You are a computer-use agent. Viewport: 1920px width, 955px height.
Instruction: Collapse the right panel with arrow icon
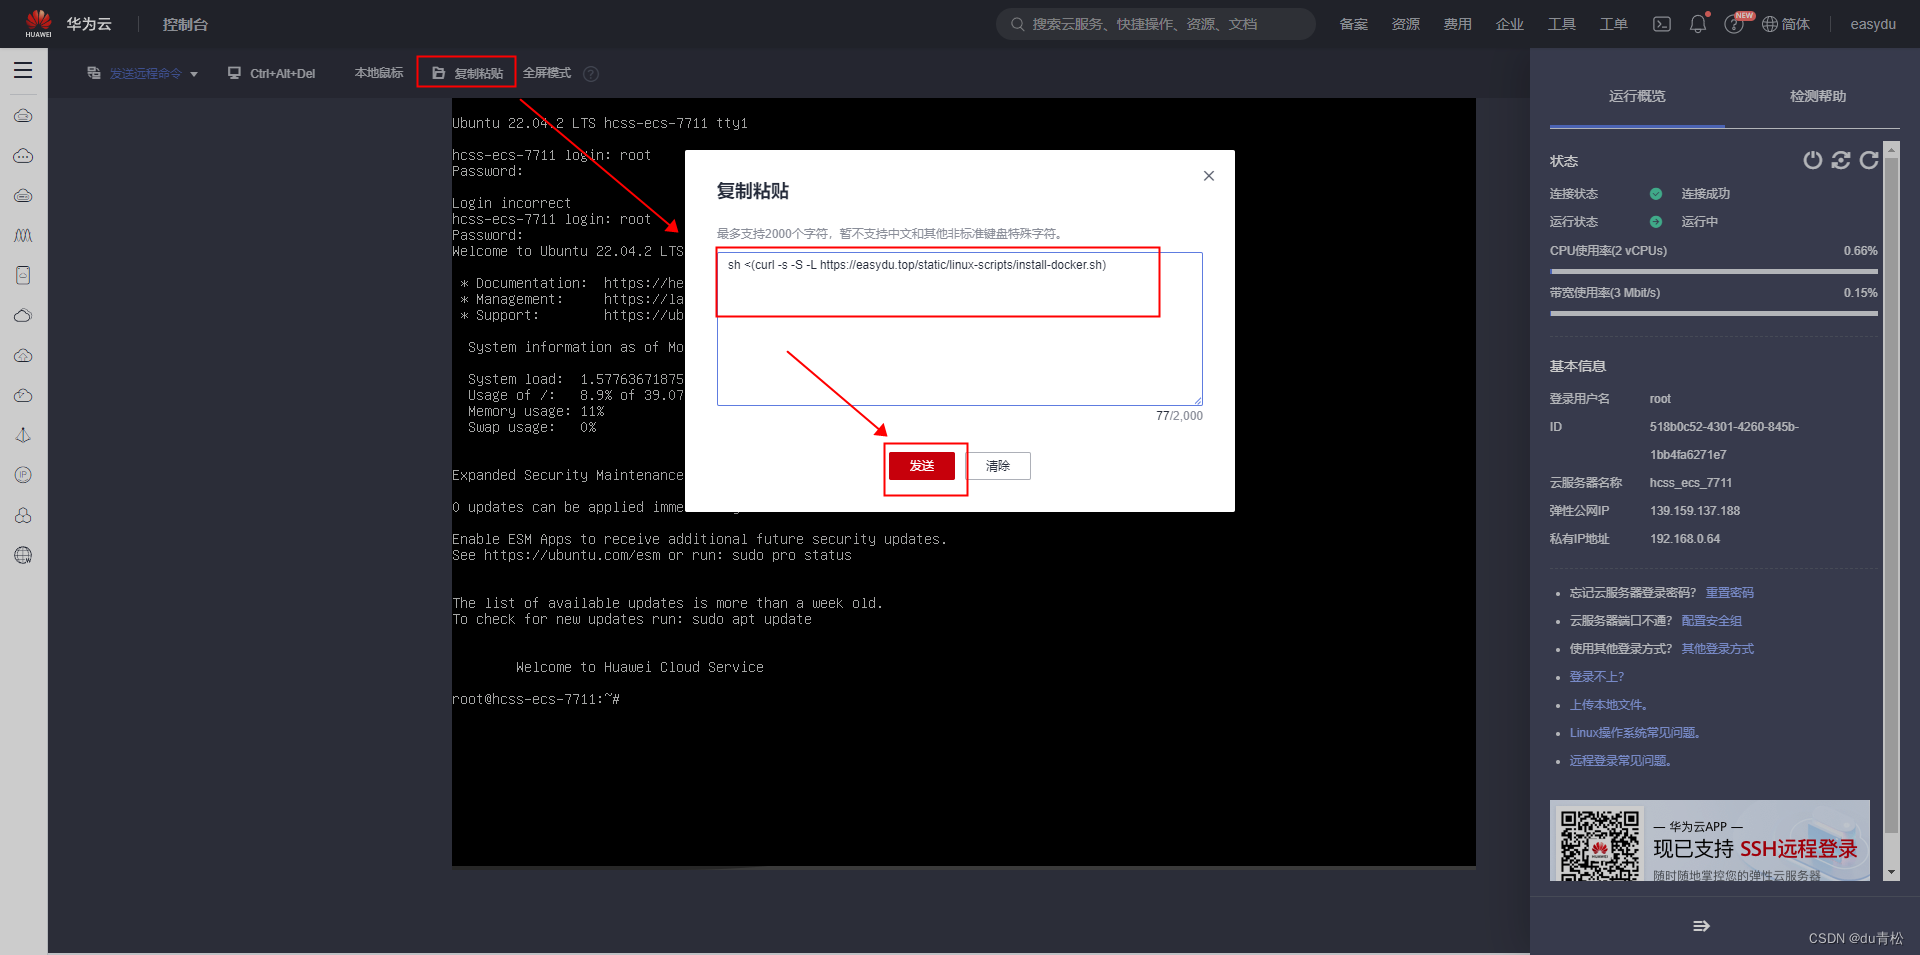(x=1701, y=926)
